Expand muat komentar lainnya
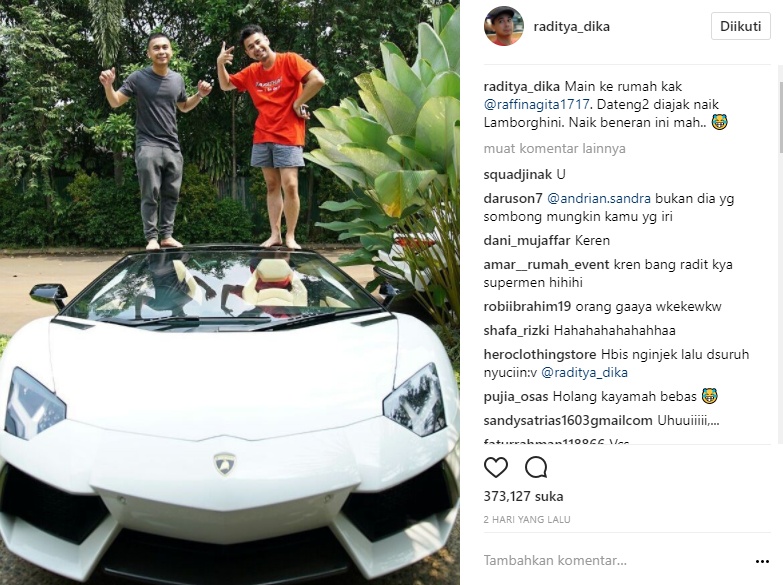The image size is (783, 585). coord(554,148)
